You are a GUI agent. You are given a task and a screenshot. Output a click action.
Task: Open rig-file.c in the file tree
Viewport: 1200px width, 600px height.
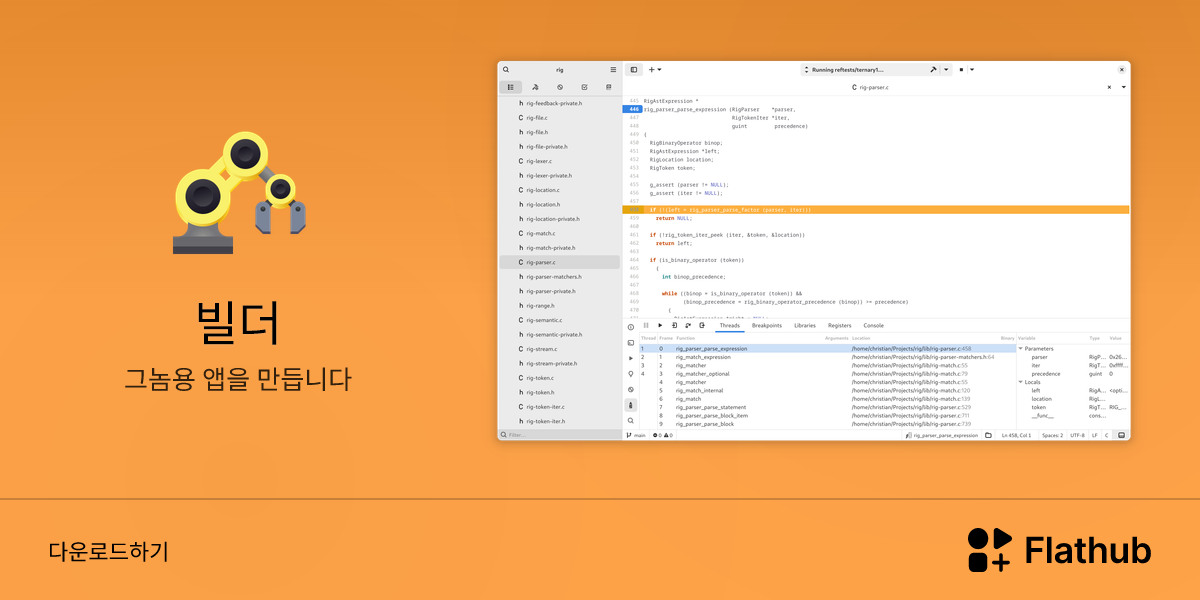(560, 118)
